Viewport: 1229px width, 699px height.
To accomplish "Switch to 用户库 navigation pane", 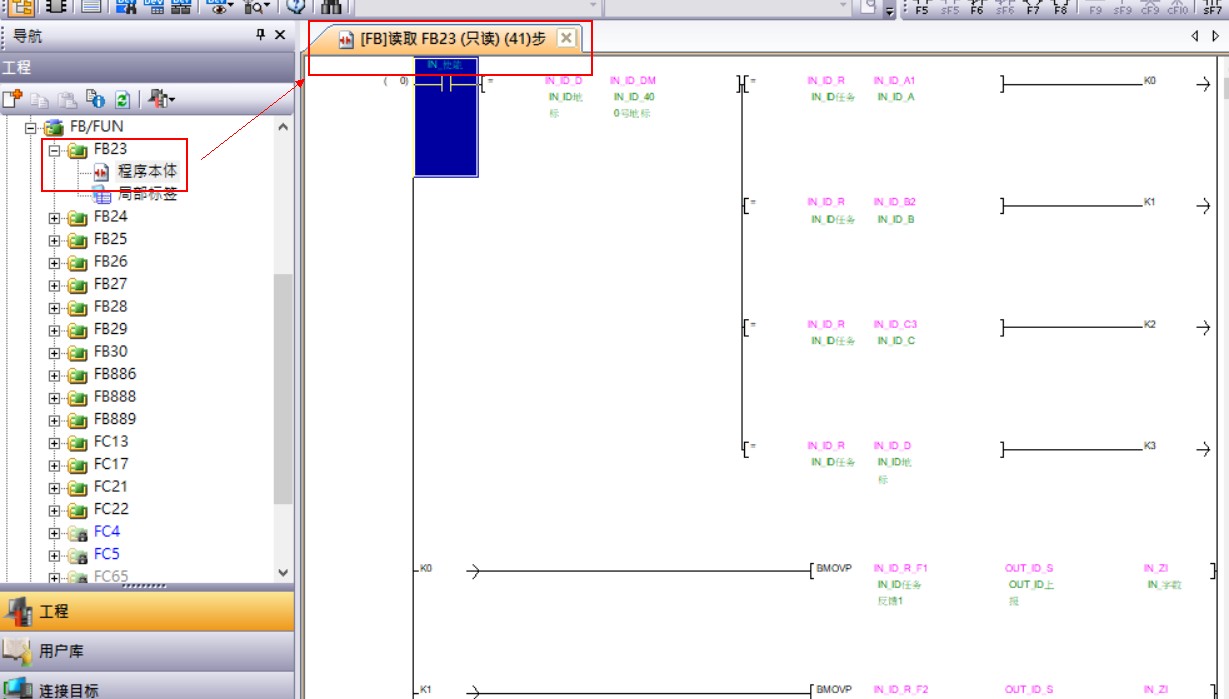I will pos(62,651).
